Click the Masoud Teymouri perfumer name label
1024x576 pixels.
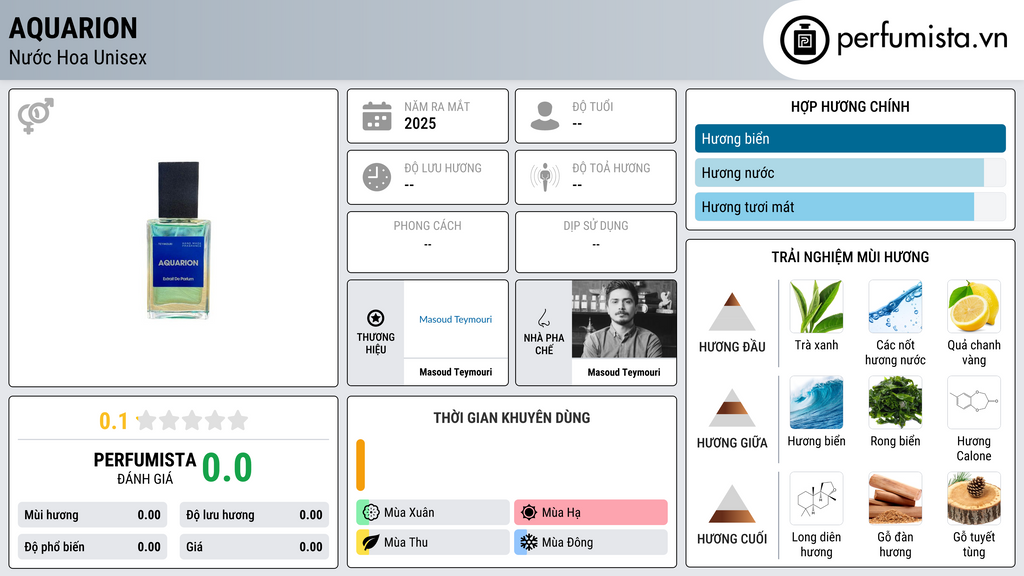click(x=624, y=372)
